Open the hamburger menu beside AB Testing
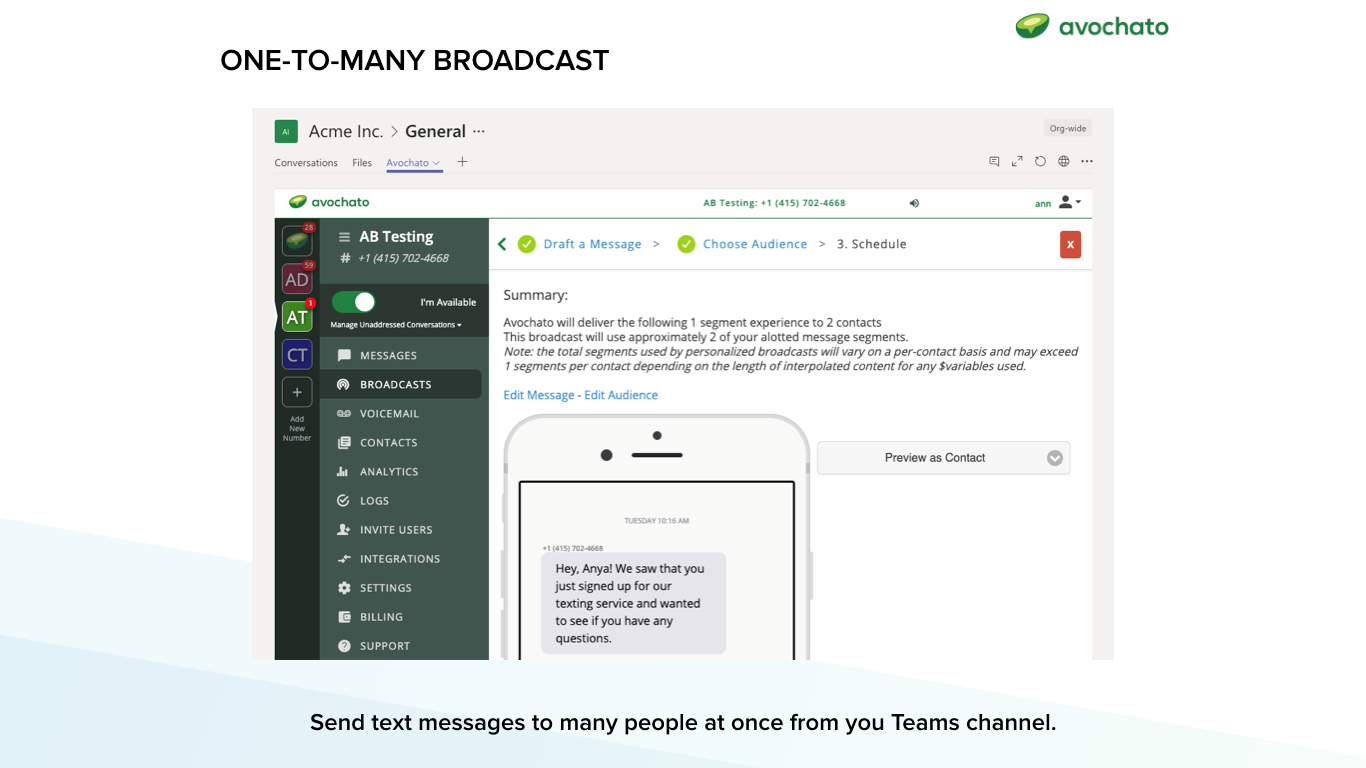The width and height of the screenshot is (1366, 768). (x=345, y=237)
